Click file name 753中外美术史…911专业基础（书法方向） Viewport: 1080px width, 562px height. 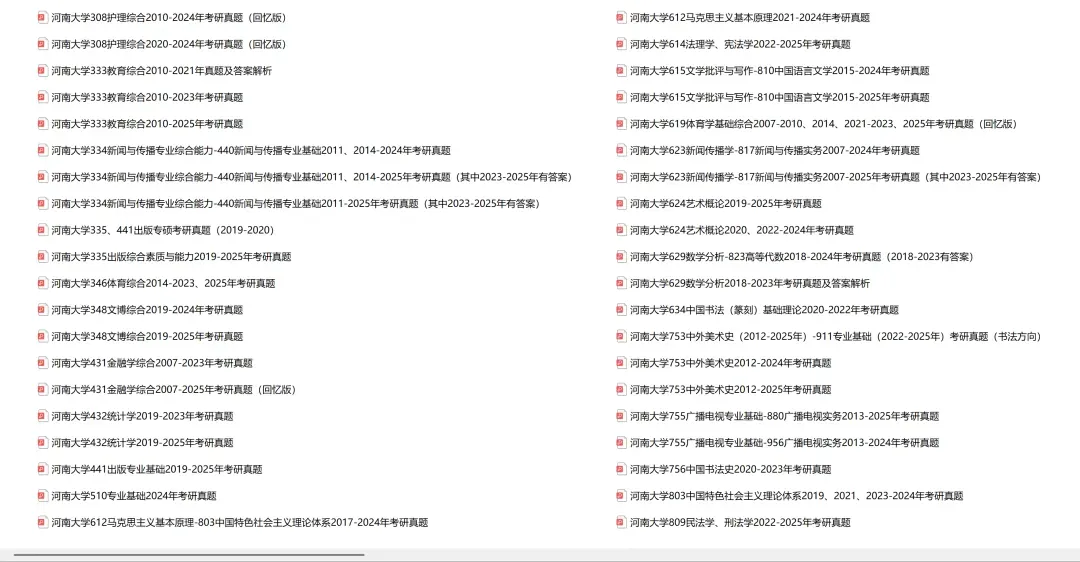pos(835,337)
